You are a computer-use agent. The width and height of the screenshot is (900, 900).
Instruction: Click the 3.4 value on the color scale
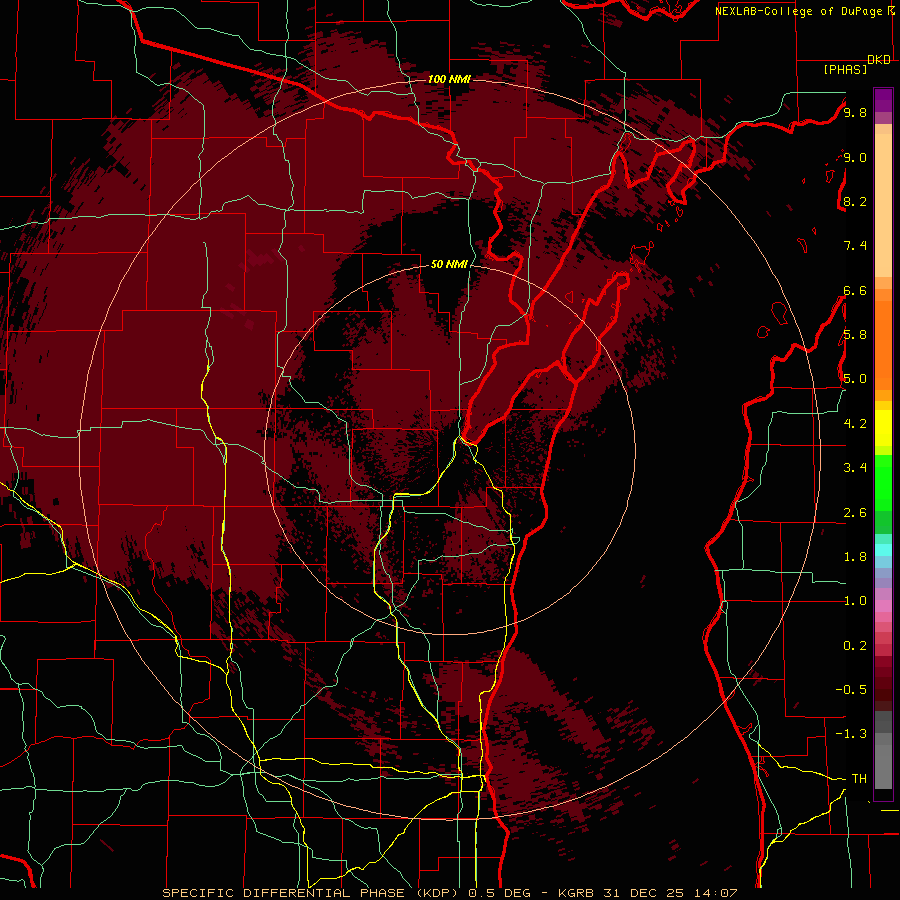tap(855, 468)
